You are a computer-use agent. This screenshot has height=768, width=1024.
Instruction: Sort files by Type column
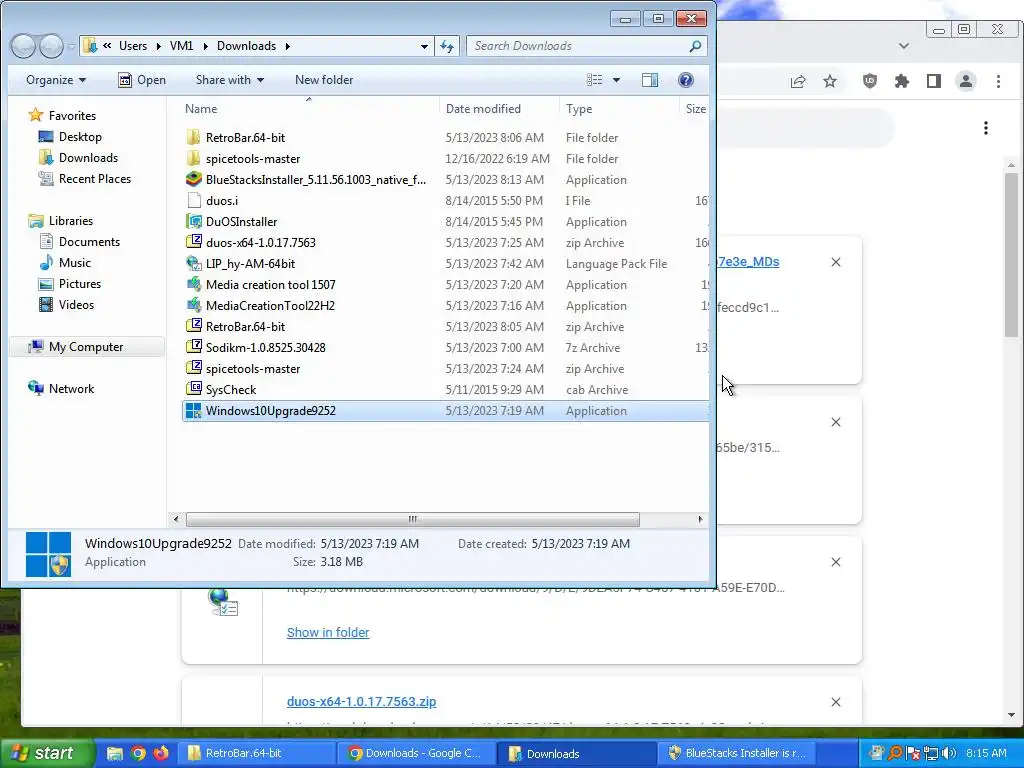579,109
